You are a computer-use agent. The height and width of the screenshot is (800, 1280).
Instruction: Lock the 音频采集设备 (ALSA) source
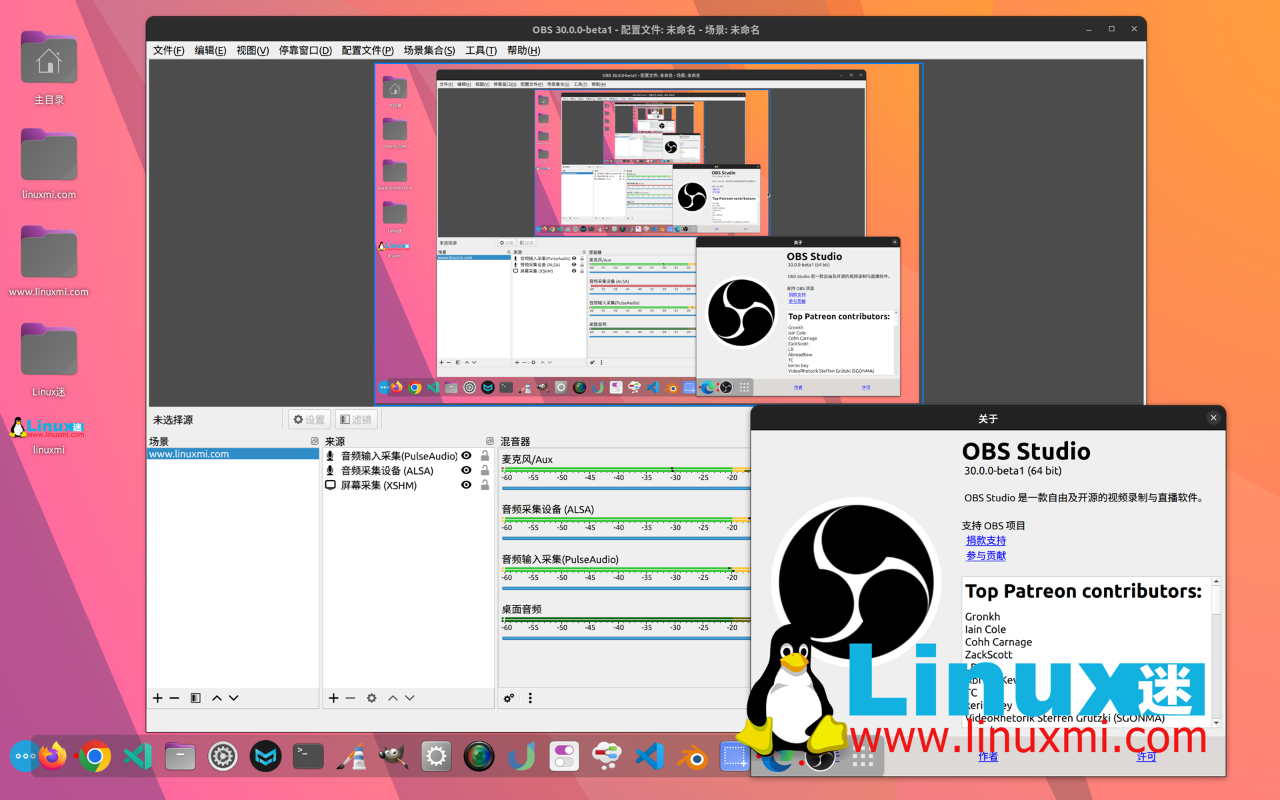click(485, 471)
